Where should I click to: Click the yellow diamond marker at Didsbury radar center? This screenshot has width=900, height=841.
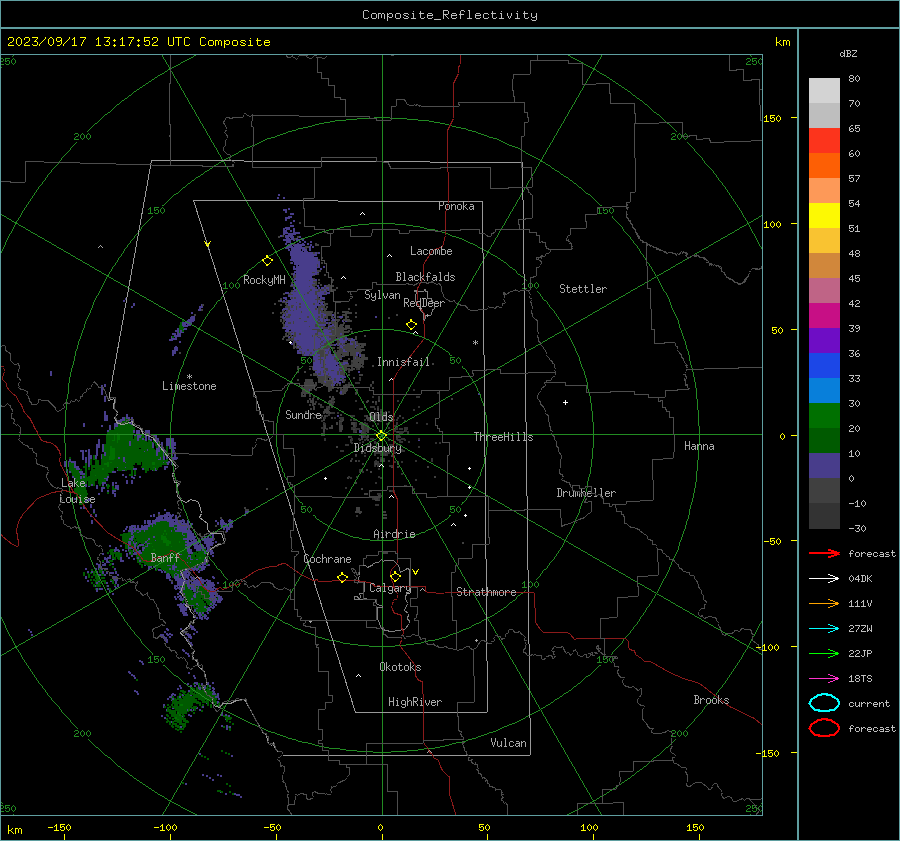(x=381, y=436)
